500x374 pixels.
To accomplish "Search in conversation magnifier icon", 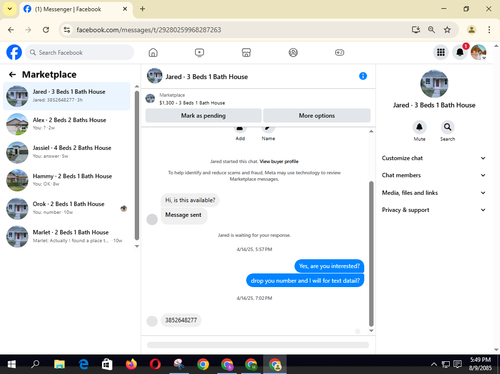I will click(x=447, y=127).
